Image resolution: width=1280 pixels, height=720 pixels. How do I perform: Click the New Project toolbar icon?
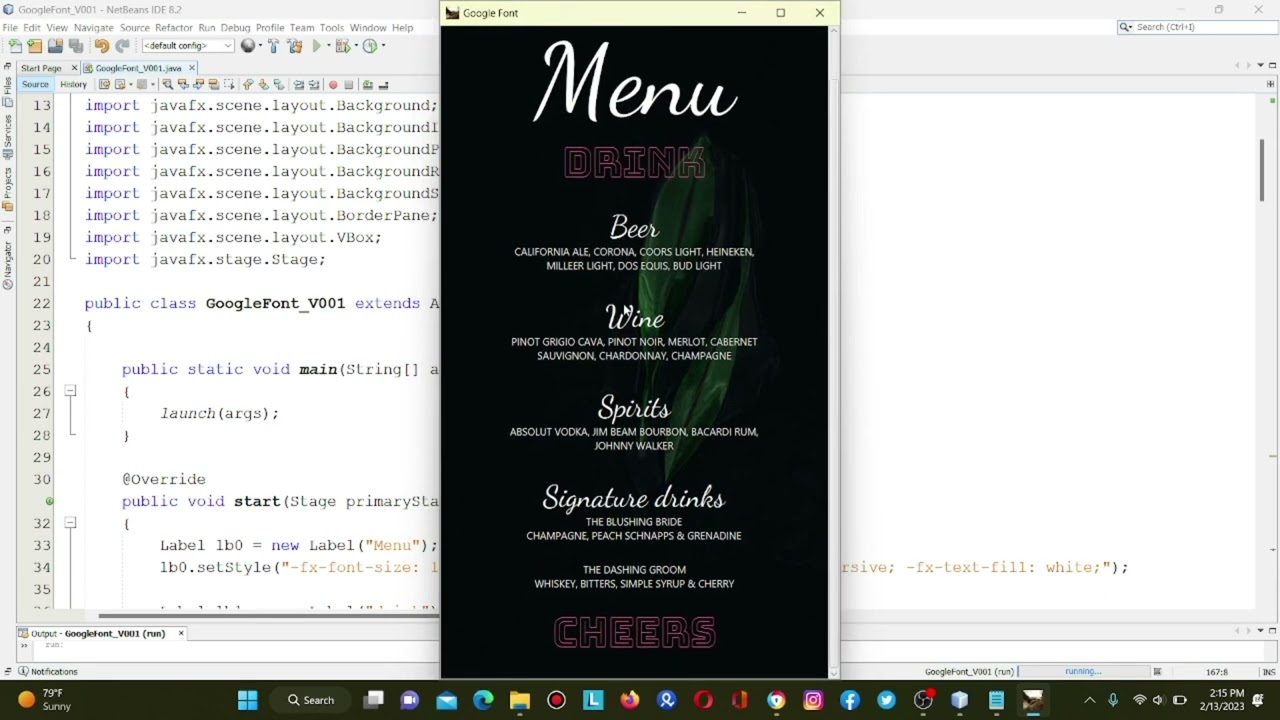pos(34,46)
